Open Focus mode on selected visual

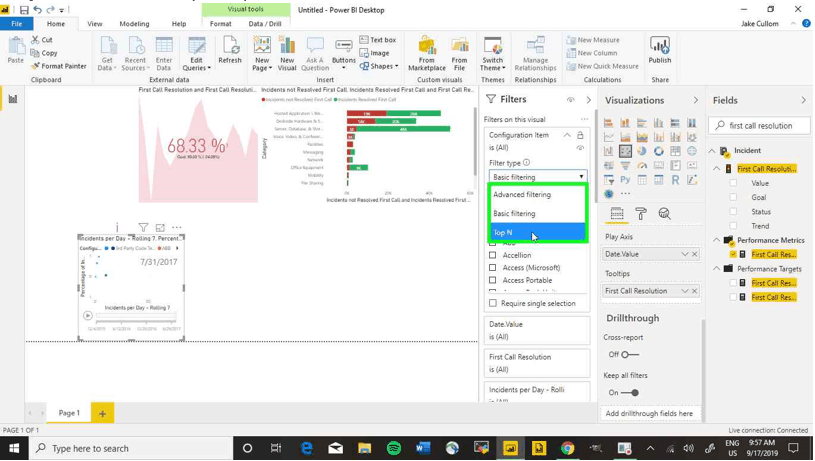click(x=160, y=228)
